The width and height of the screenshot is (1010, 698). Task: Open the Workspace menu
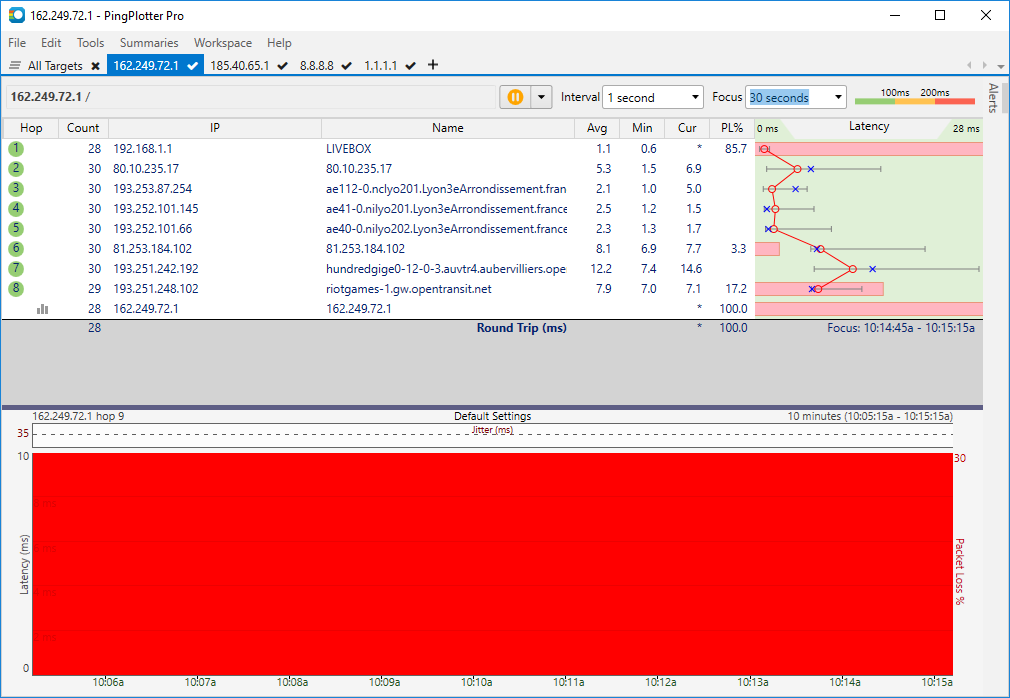(223, 43)
